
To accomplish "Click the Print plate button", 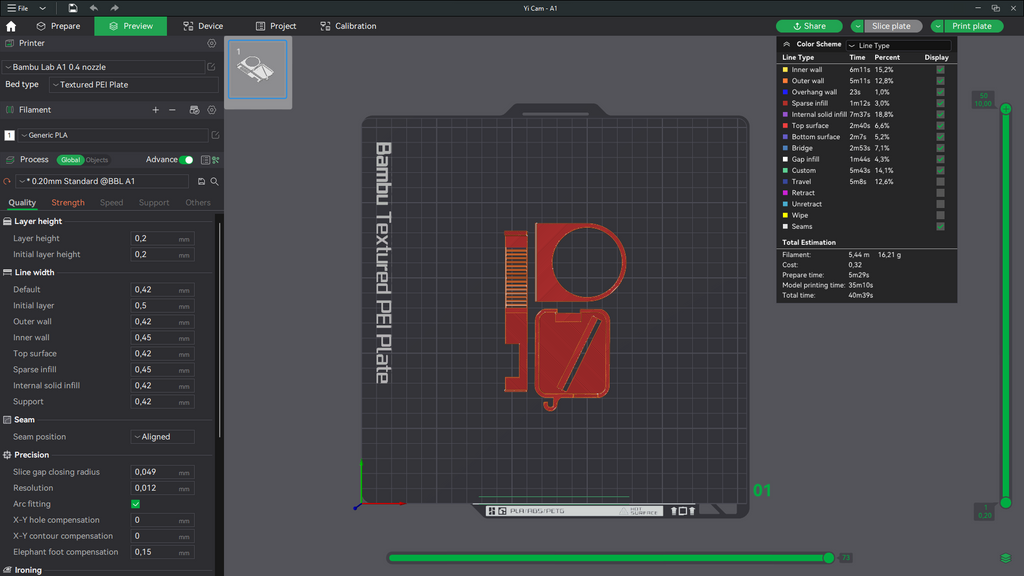I will coord(972,26).
